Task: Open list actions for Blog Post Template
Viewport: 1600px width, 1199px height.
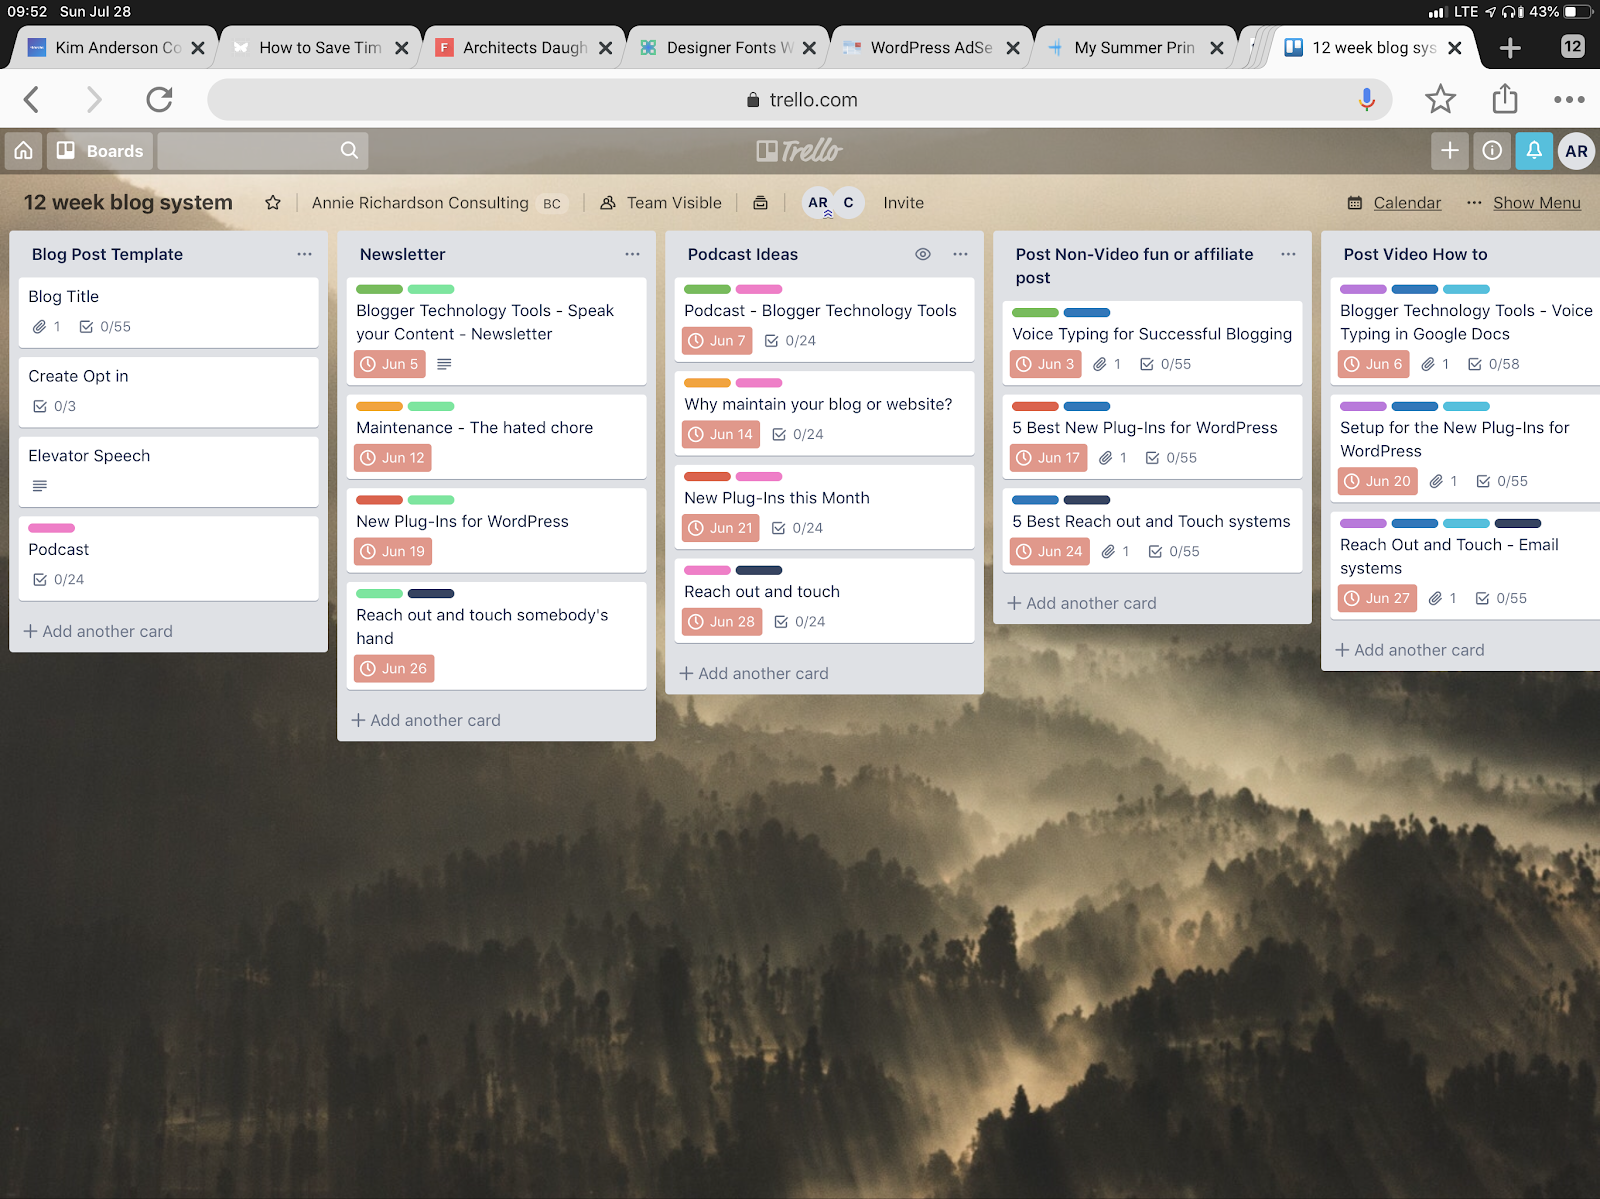Action: tap(304, 254)
